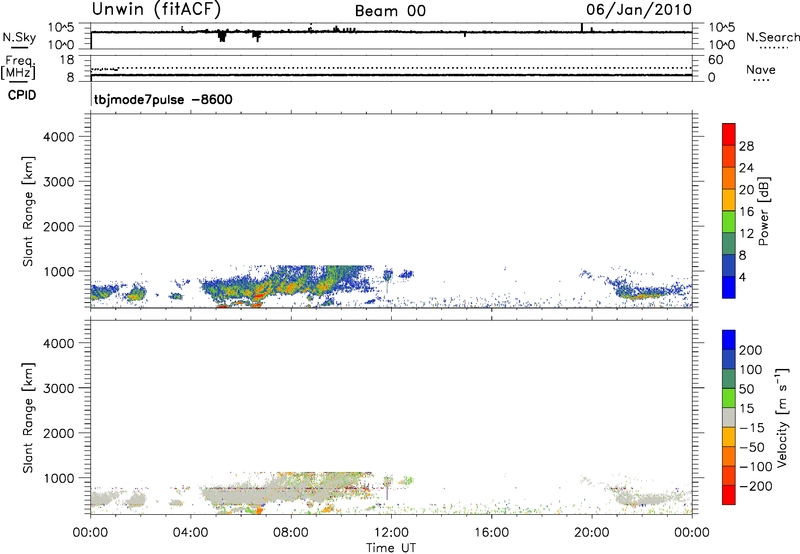800x554 pixels.
Task: Click the '-50' label on Velocity colorbar
Action: point(752,447)
